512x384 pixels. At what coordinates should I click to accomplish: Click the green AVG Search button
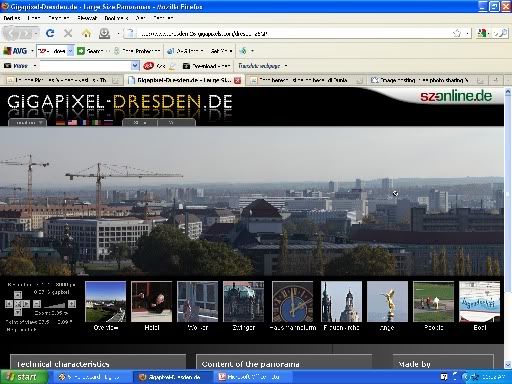click(x=90, y=51)
